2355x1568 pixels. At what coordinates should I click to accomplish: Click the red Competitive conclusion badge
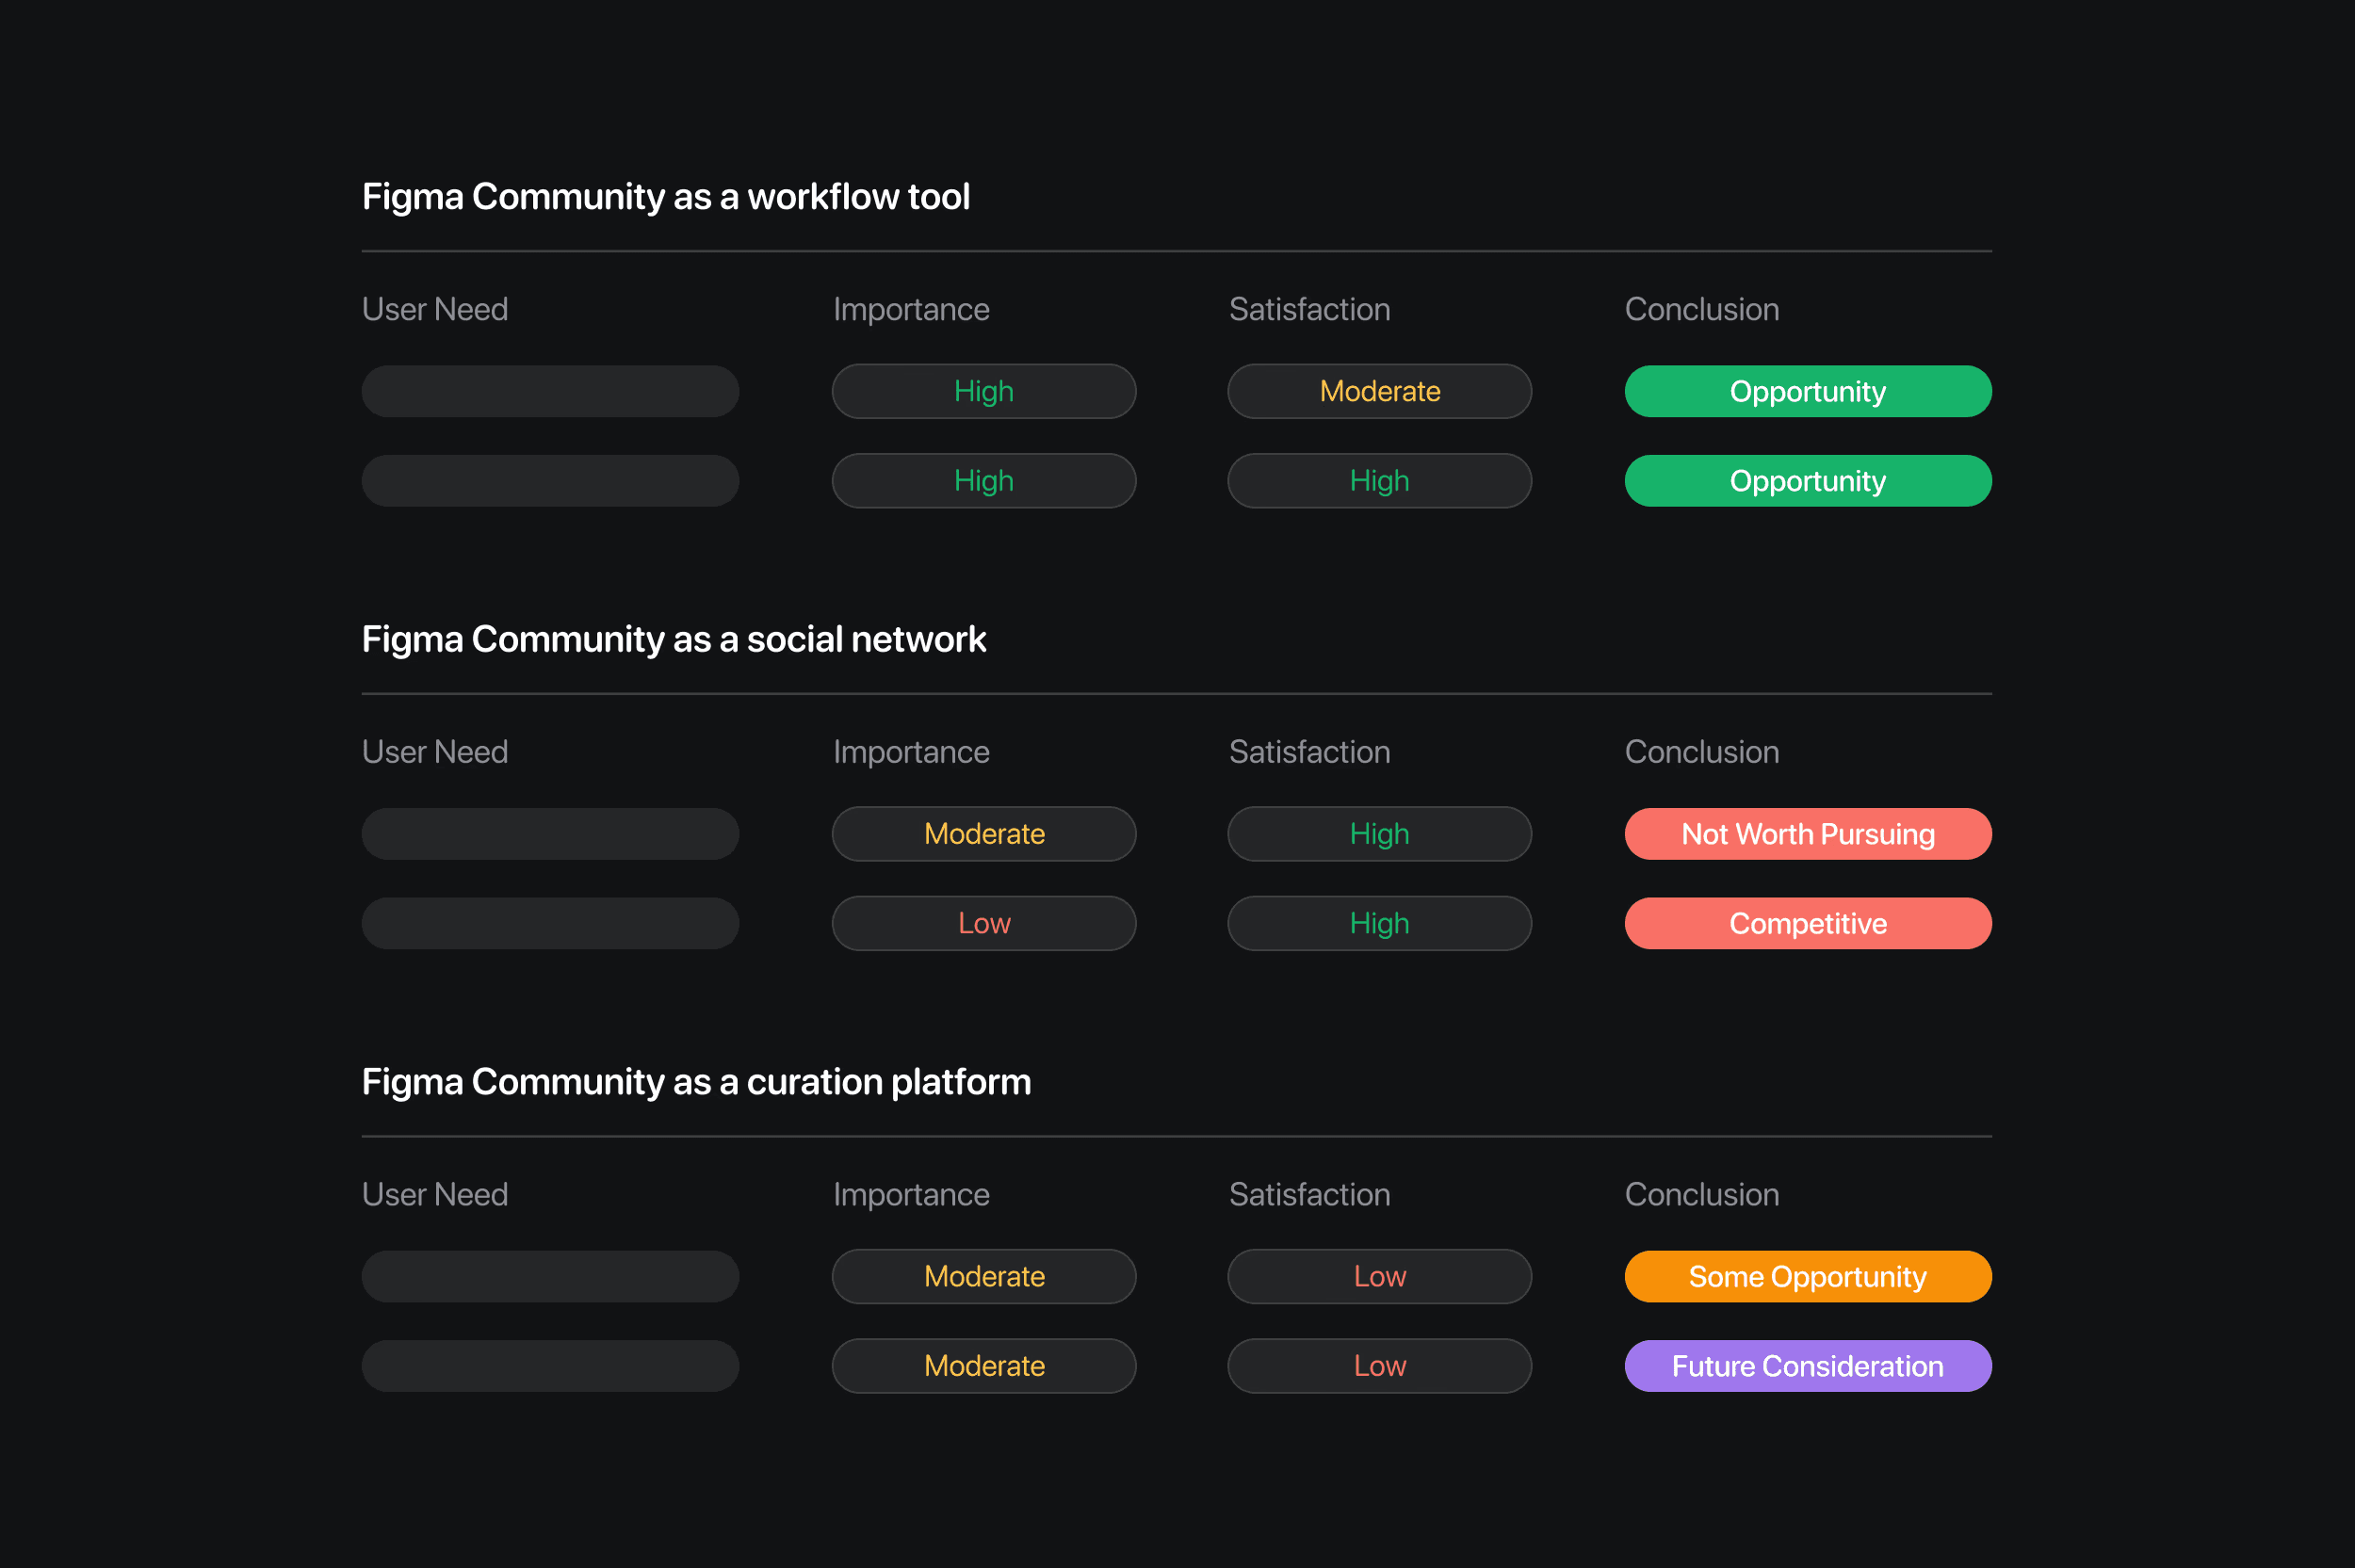1807,923
